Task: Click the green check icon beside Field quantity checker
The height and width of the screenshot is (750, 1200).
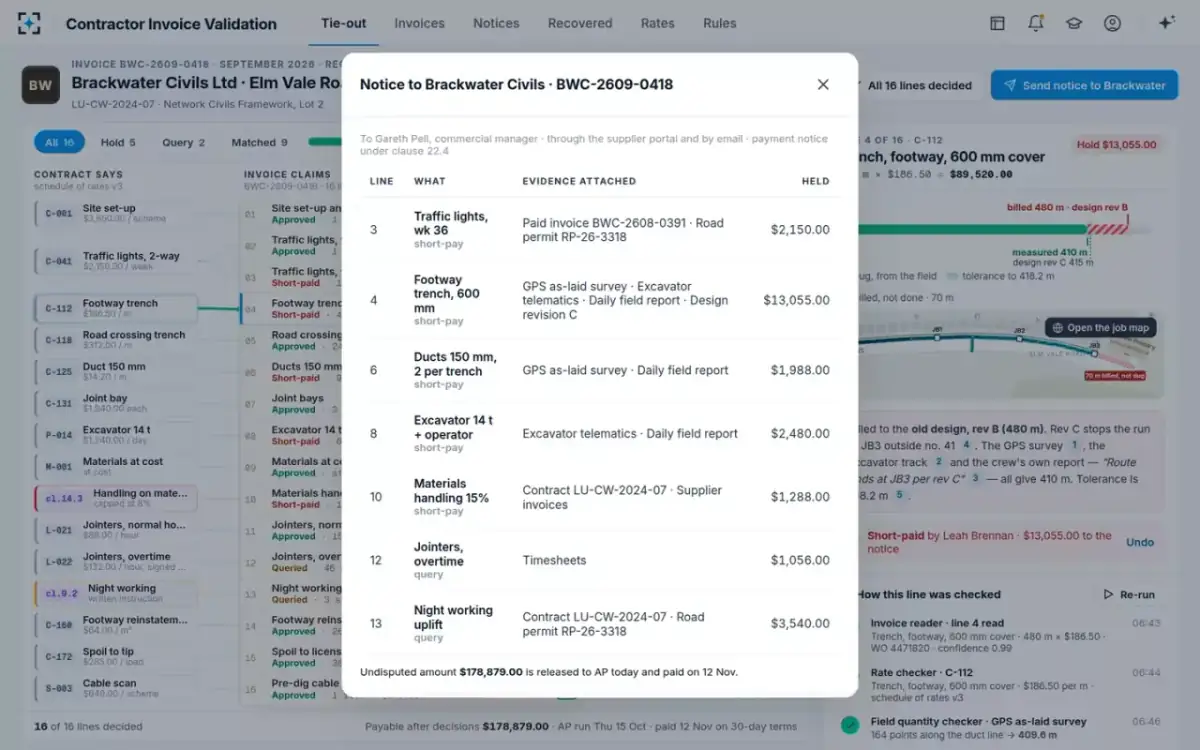Action: [850, 725]
